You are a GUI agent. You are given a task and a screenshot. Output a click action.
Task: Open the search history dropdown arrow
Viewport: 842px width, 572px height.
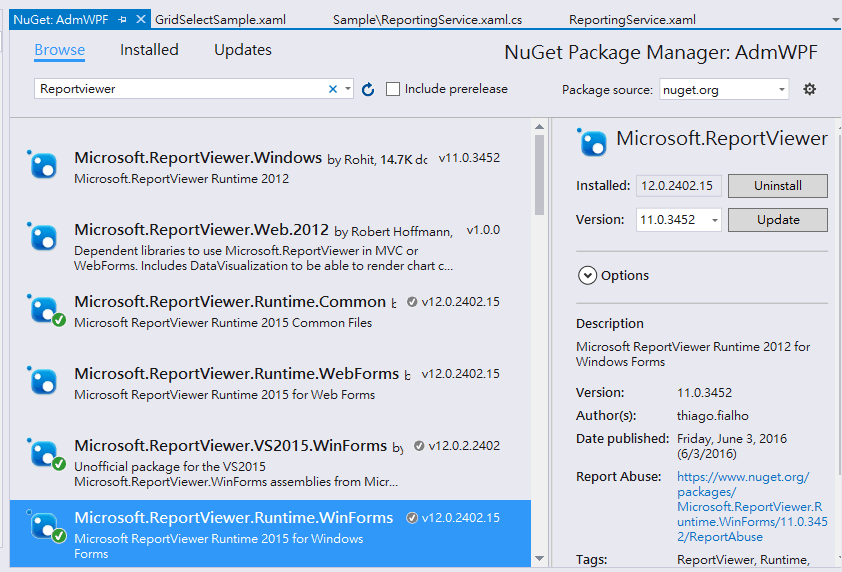point(348,89)
